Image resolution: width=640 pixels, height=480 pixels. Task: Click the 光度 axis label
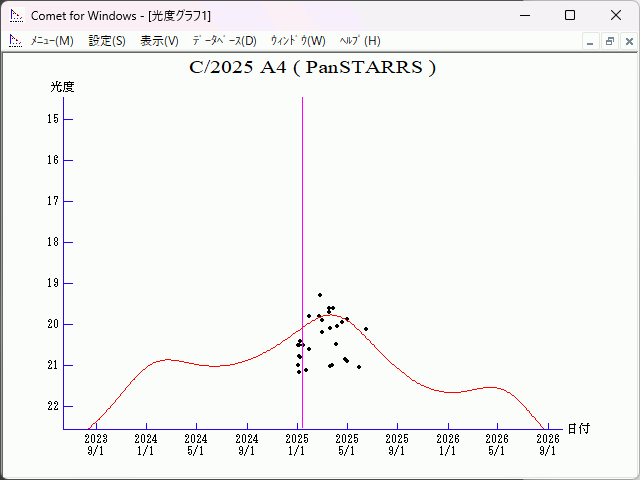63,87
